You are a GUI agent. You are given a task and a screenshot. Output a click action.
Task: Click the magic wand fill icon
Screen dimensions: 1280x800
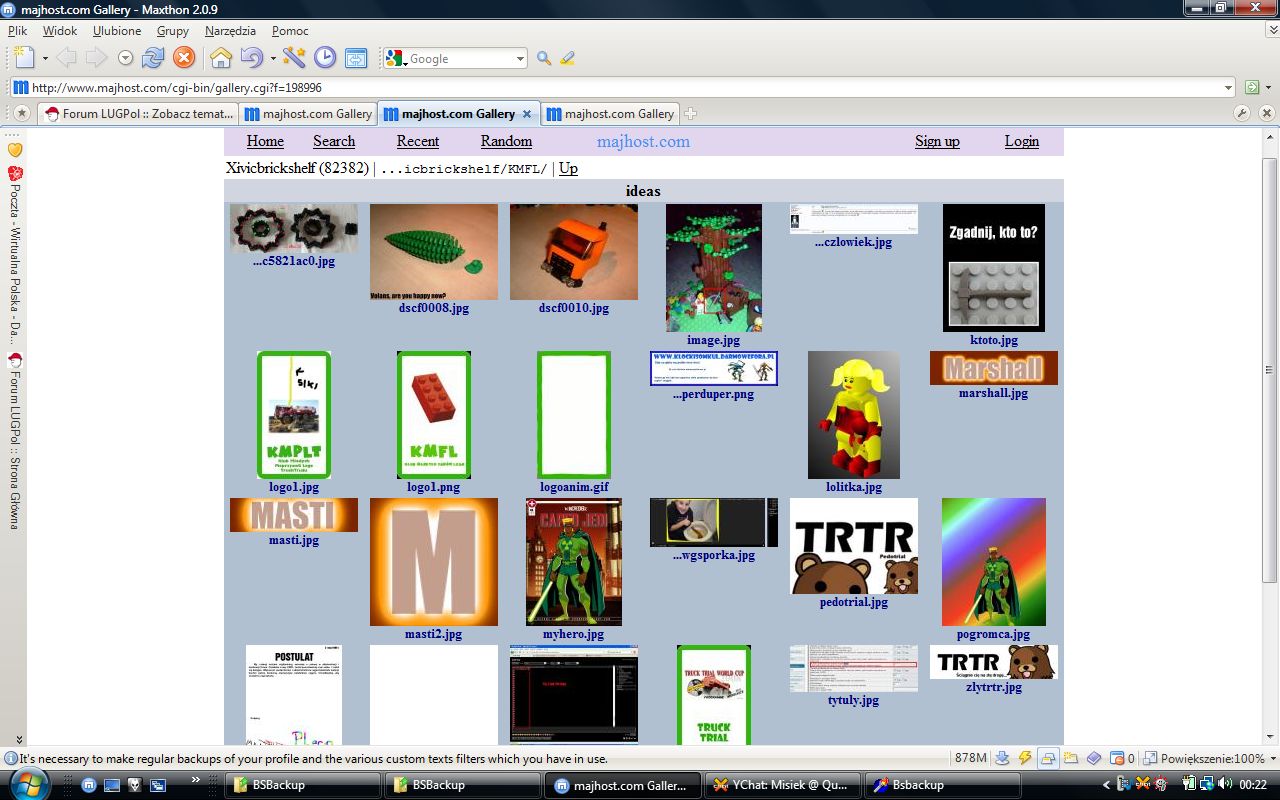[x=293, y=58]
